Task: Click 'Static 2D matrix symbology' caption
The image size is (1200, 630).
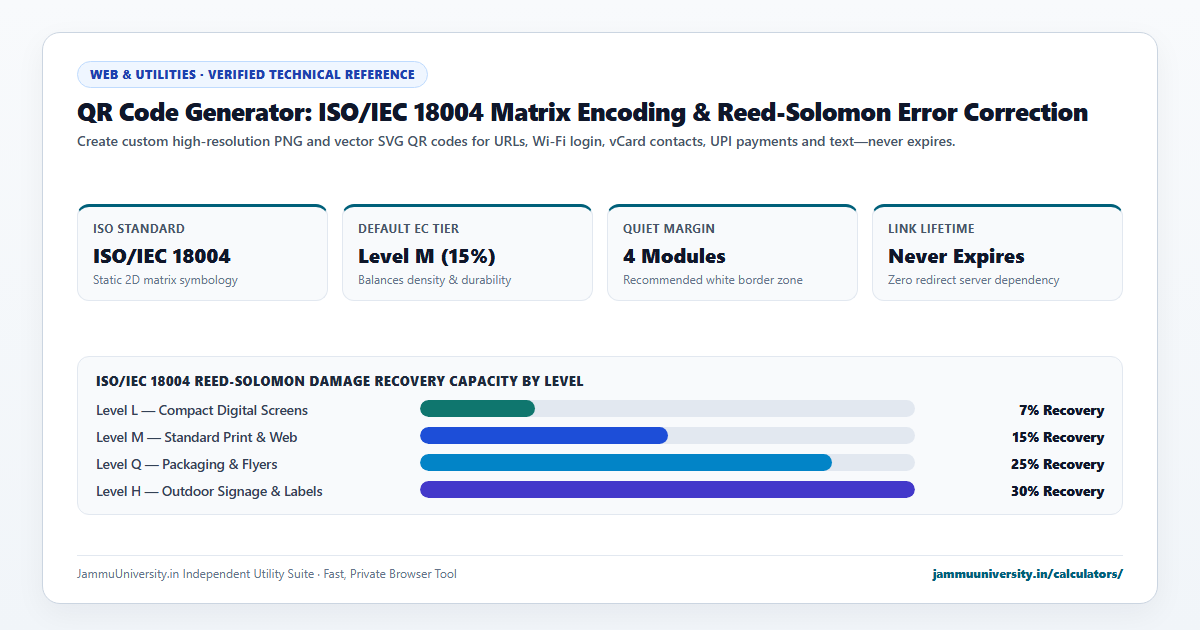Action: coord(165,280)
